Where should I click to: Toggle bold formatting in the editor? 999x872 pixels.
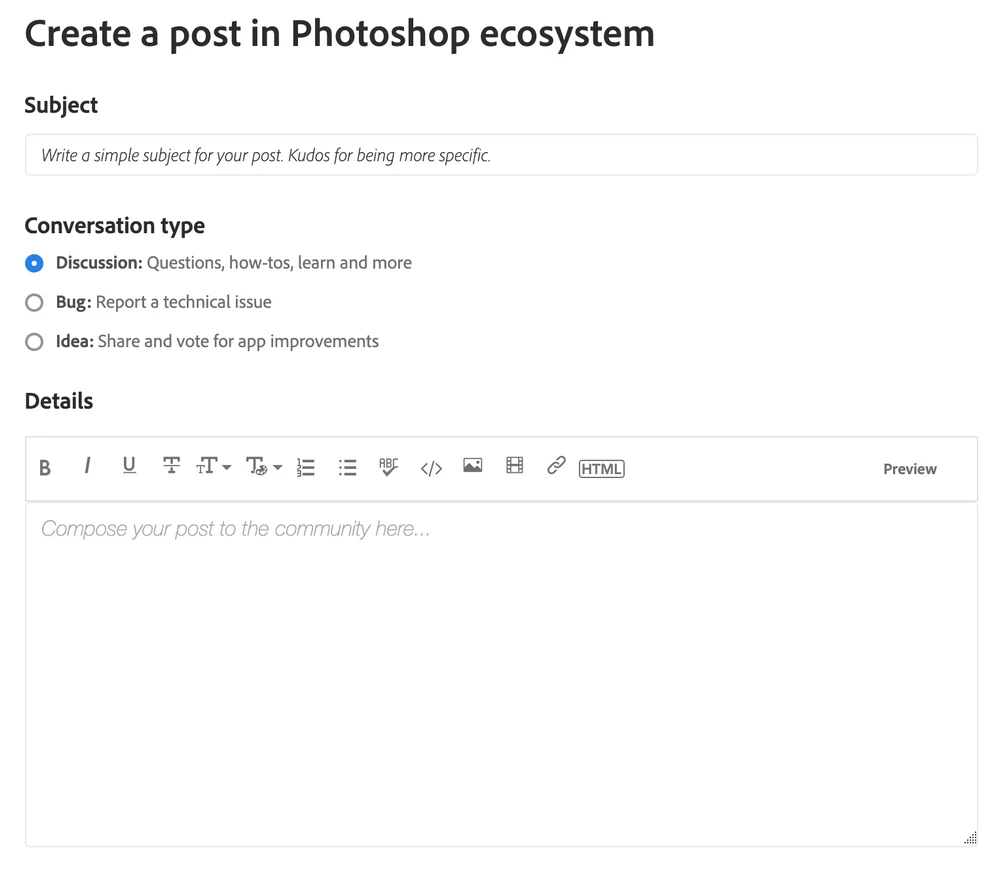(x=45, y=468)
